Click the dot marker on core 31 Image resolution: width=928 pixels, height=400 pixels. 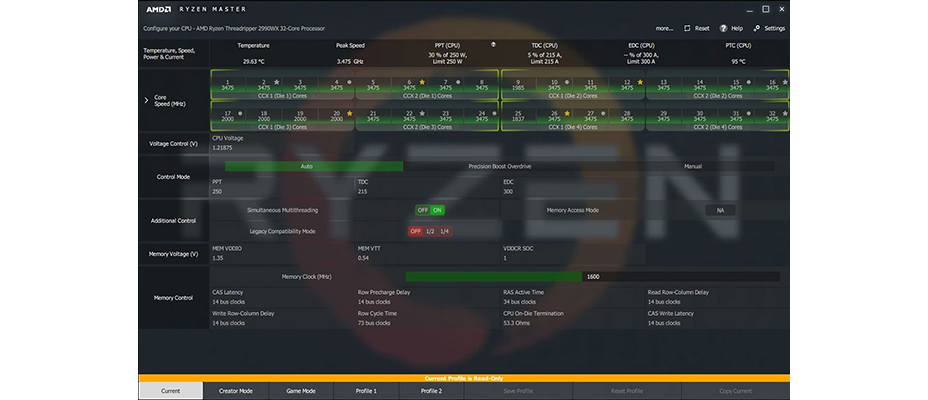click(x=749, y=113)
